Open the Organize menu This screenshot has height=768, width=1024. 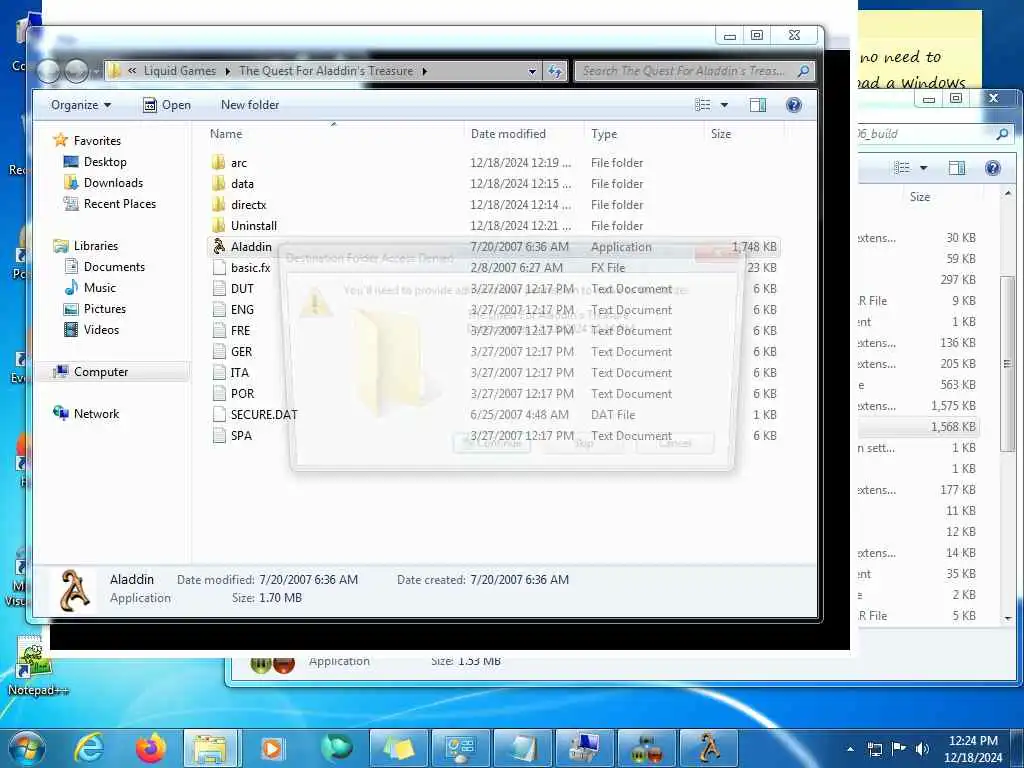[81, 104]
